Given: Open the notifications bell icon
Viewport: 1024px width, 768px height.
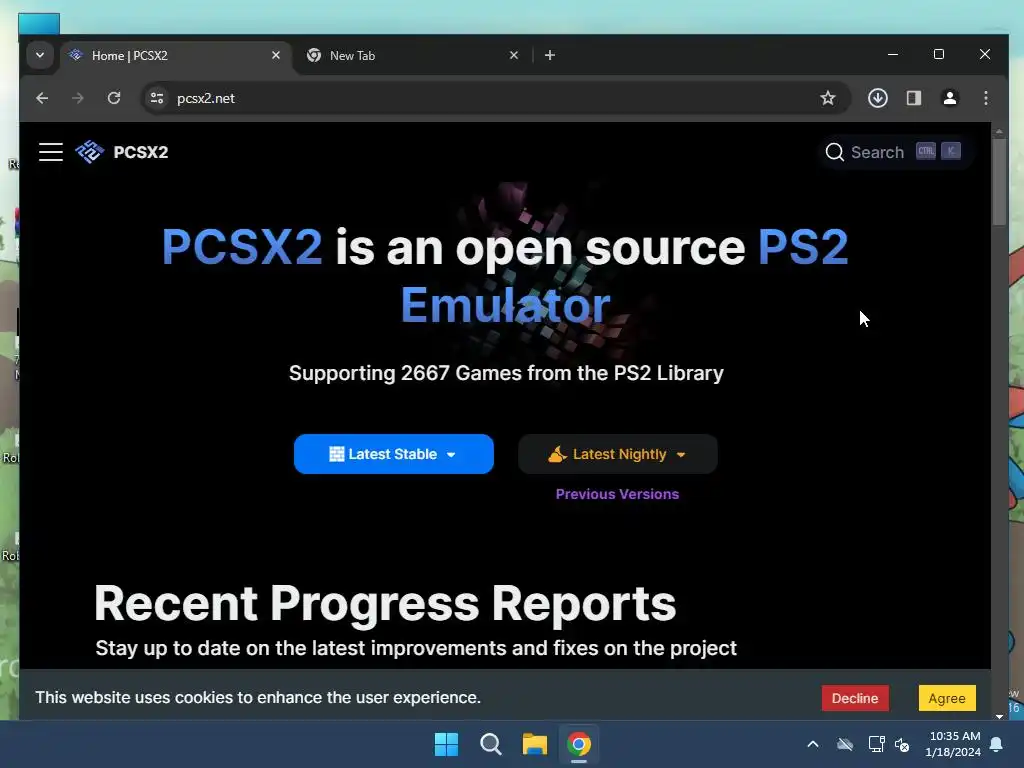Looking at the screenshot, I should pos(997,744).
